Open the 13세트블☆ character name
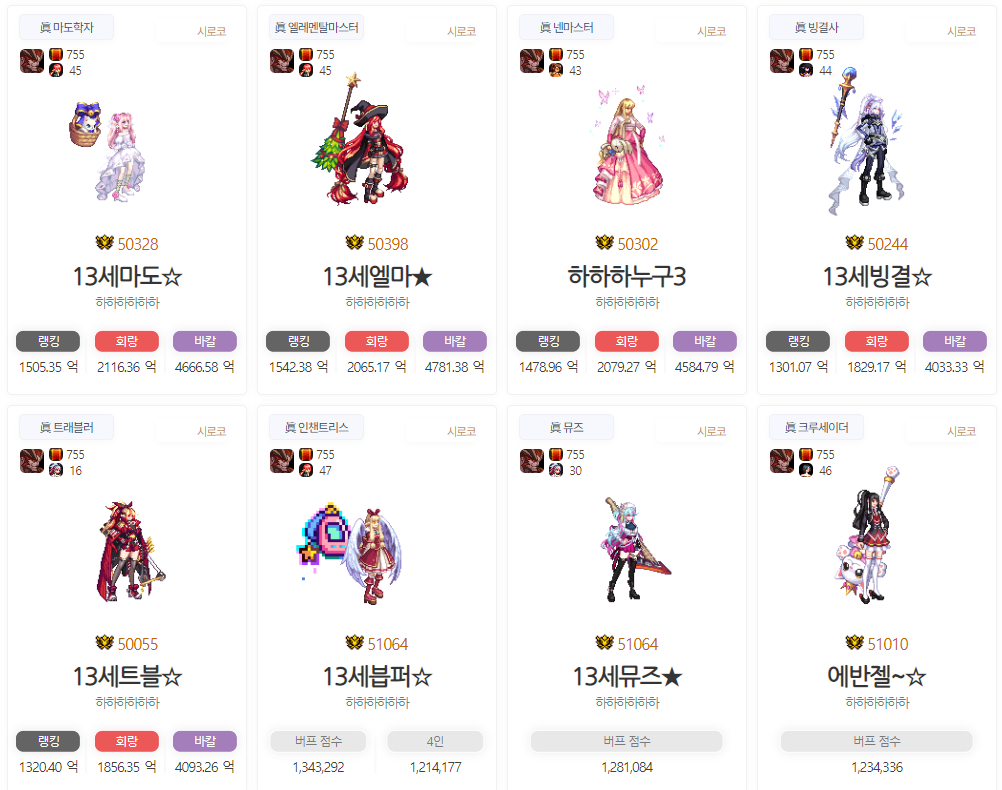This screenshot has height=790, width=1002. point(127,676)
